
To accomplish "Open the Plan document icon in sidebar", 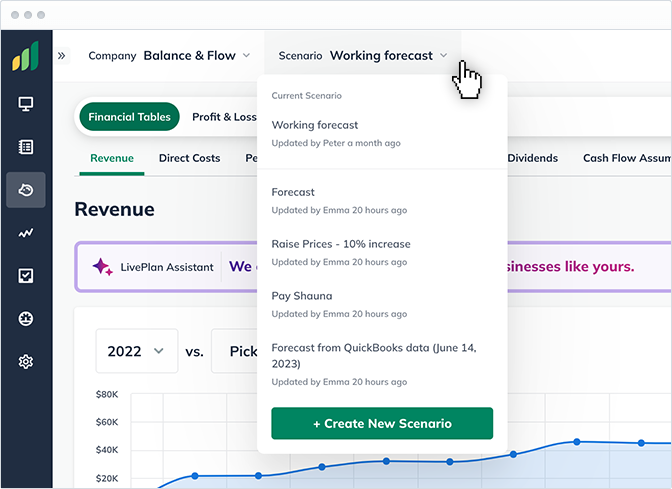I will click(x=26, y=147).
